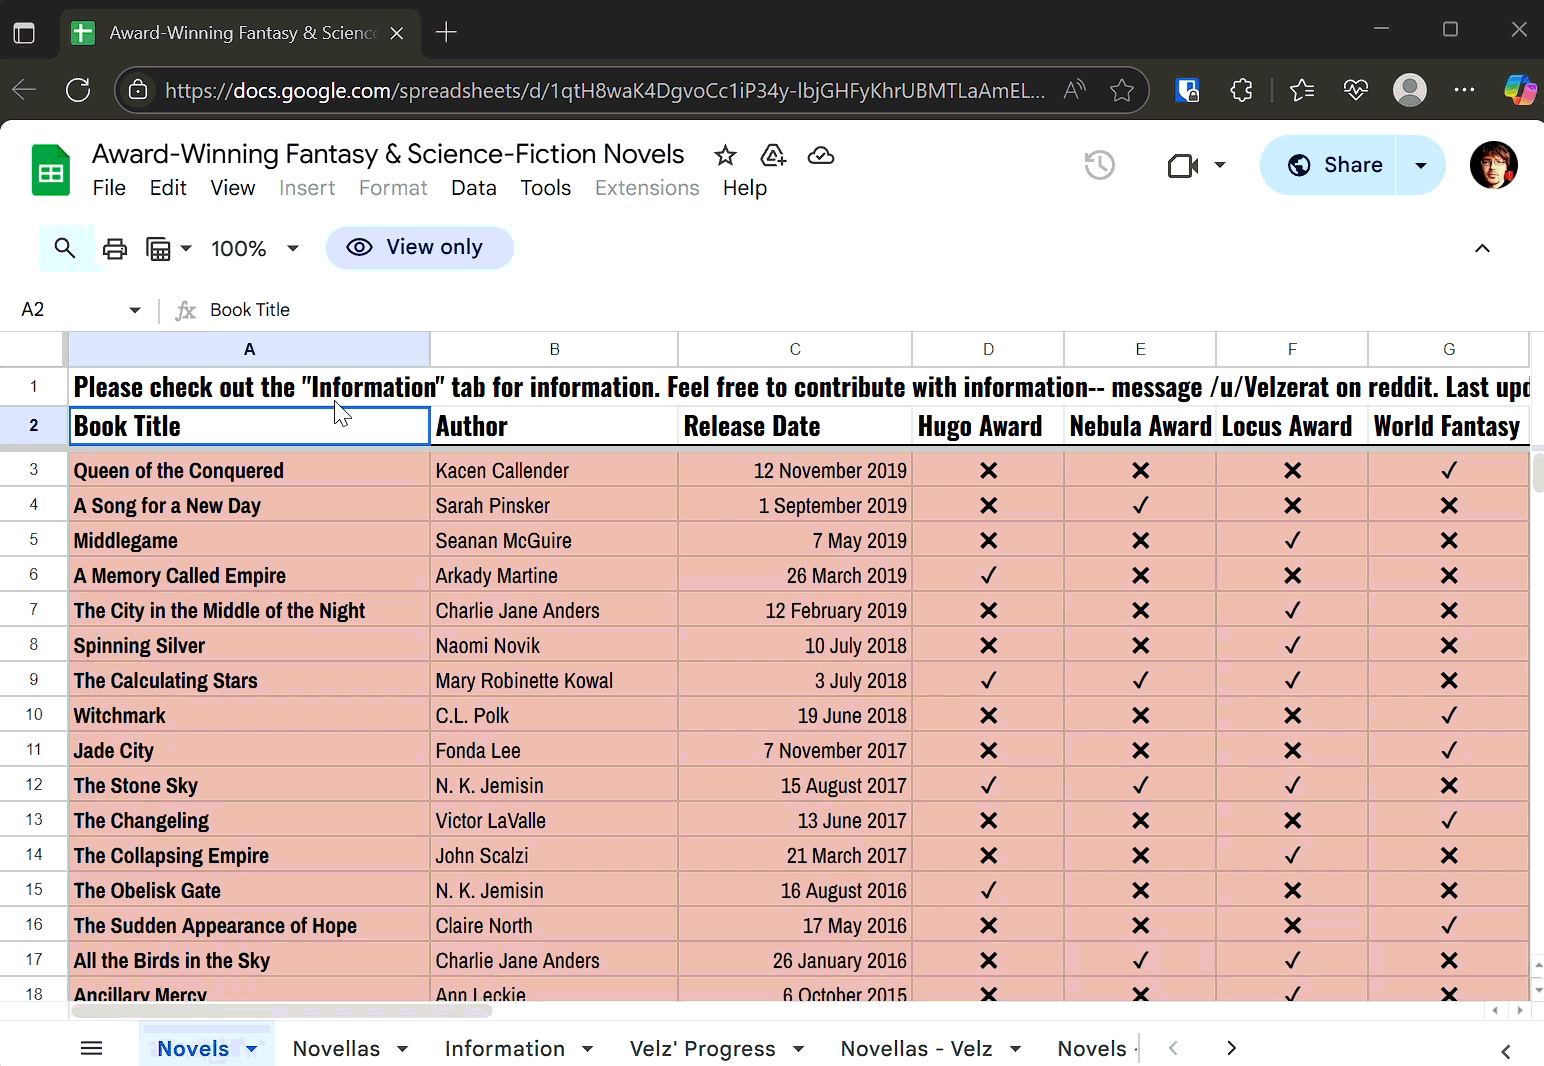Click the browser address bar URL
1544x1066 pixels.
[605, 90]
